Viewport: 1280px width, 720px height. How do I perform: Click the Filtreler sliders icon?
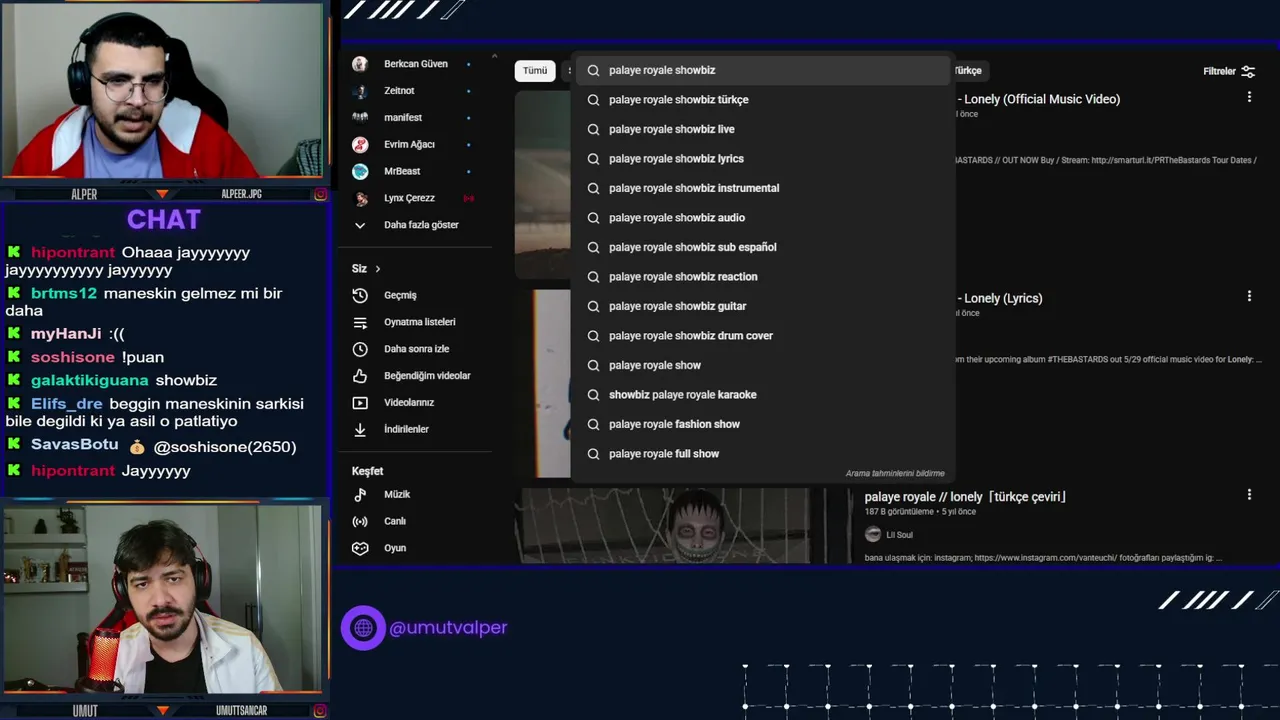(x=1248, y=71)
